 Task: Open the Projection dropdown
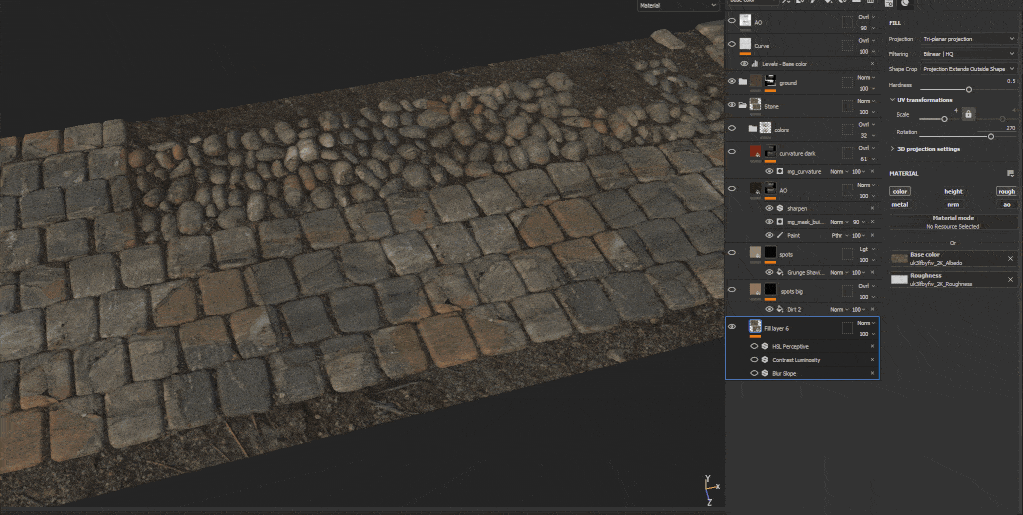pos(968,39)
